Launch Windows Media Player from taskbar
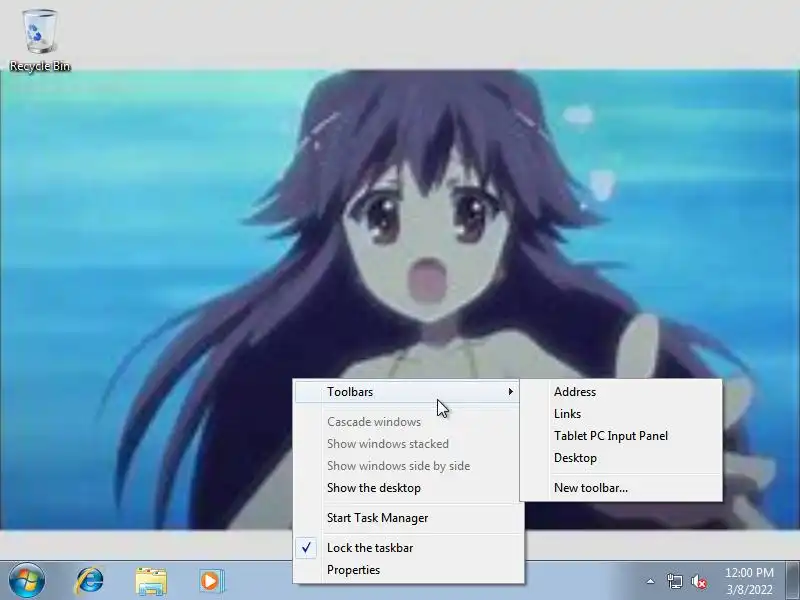This screenshot has height=600, width=800. pos(211,581)
